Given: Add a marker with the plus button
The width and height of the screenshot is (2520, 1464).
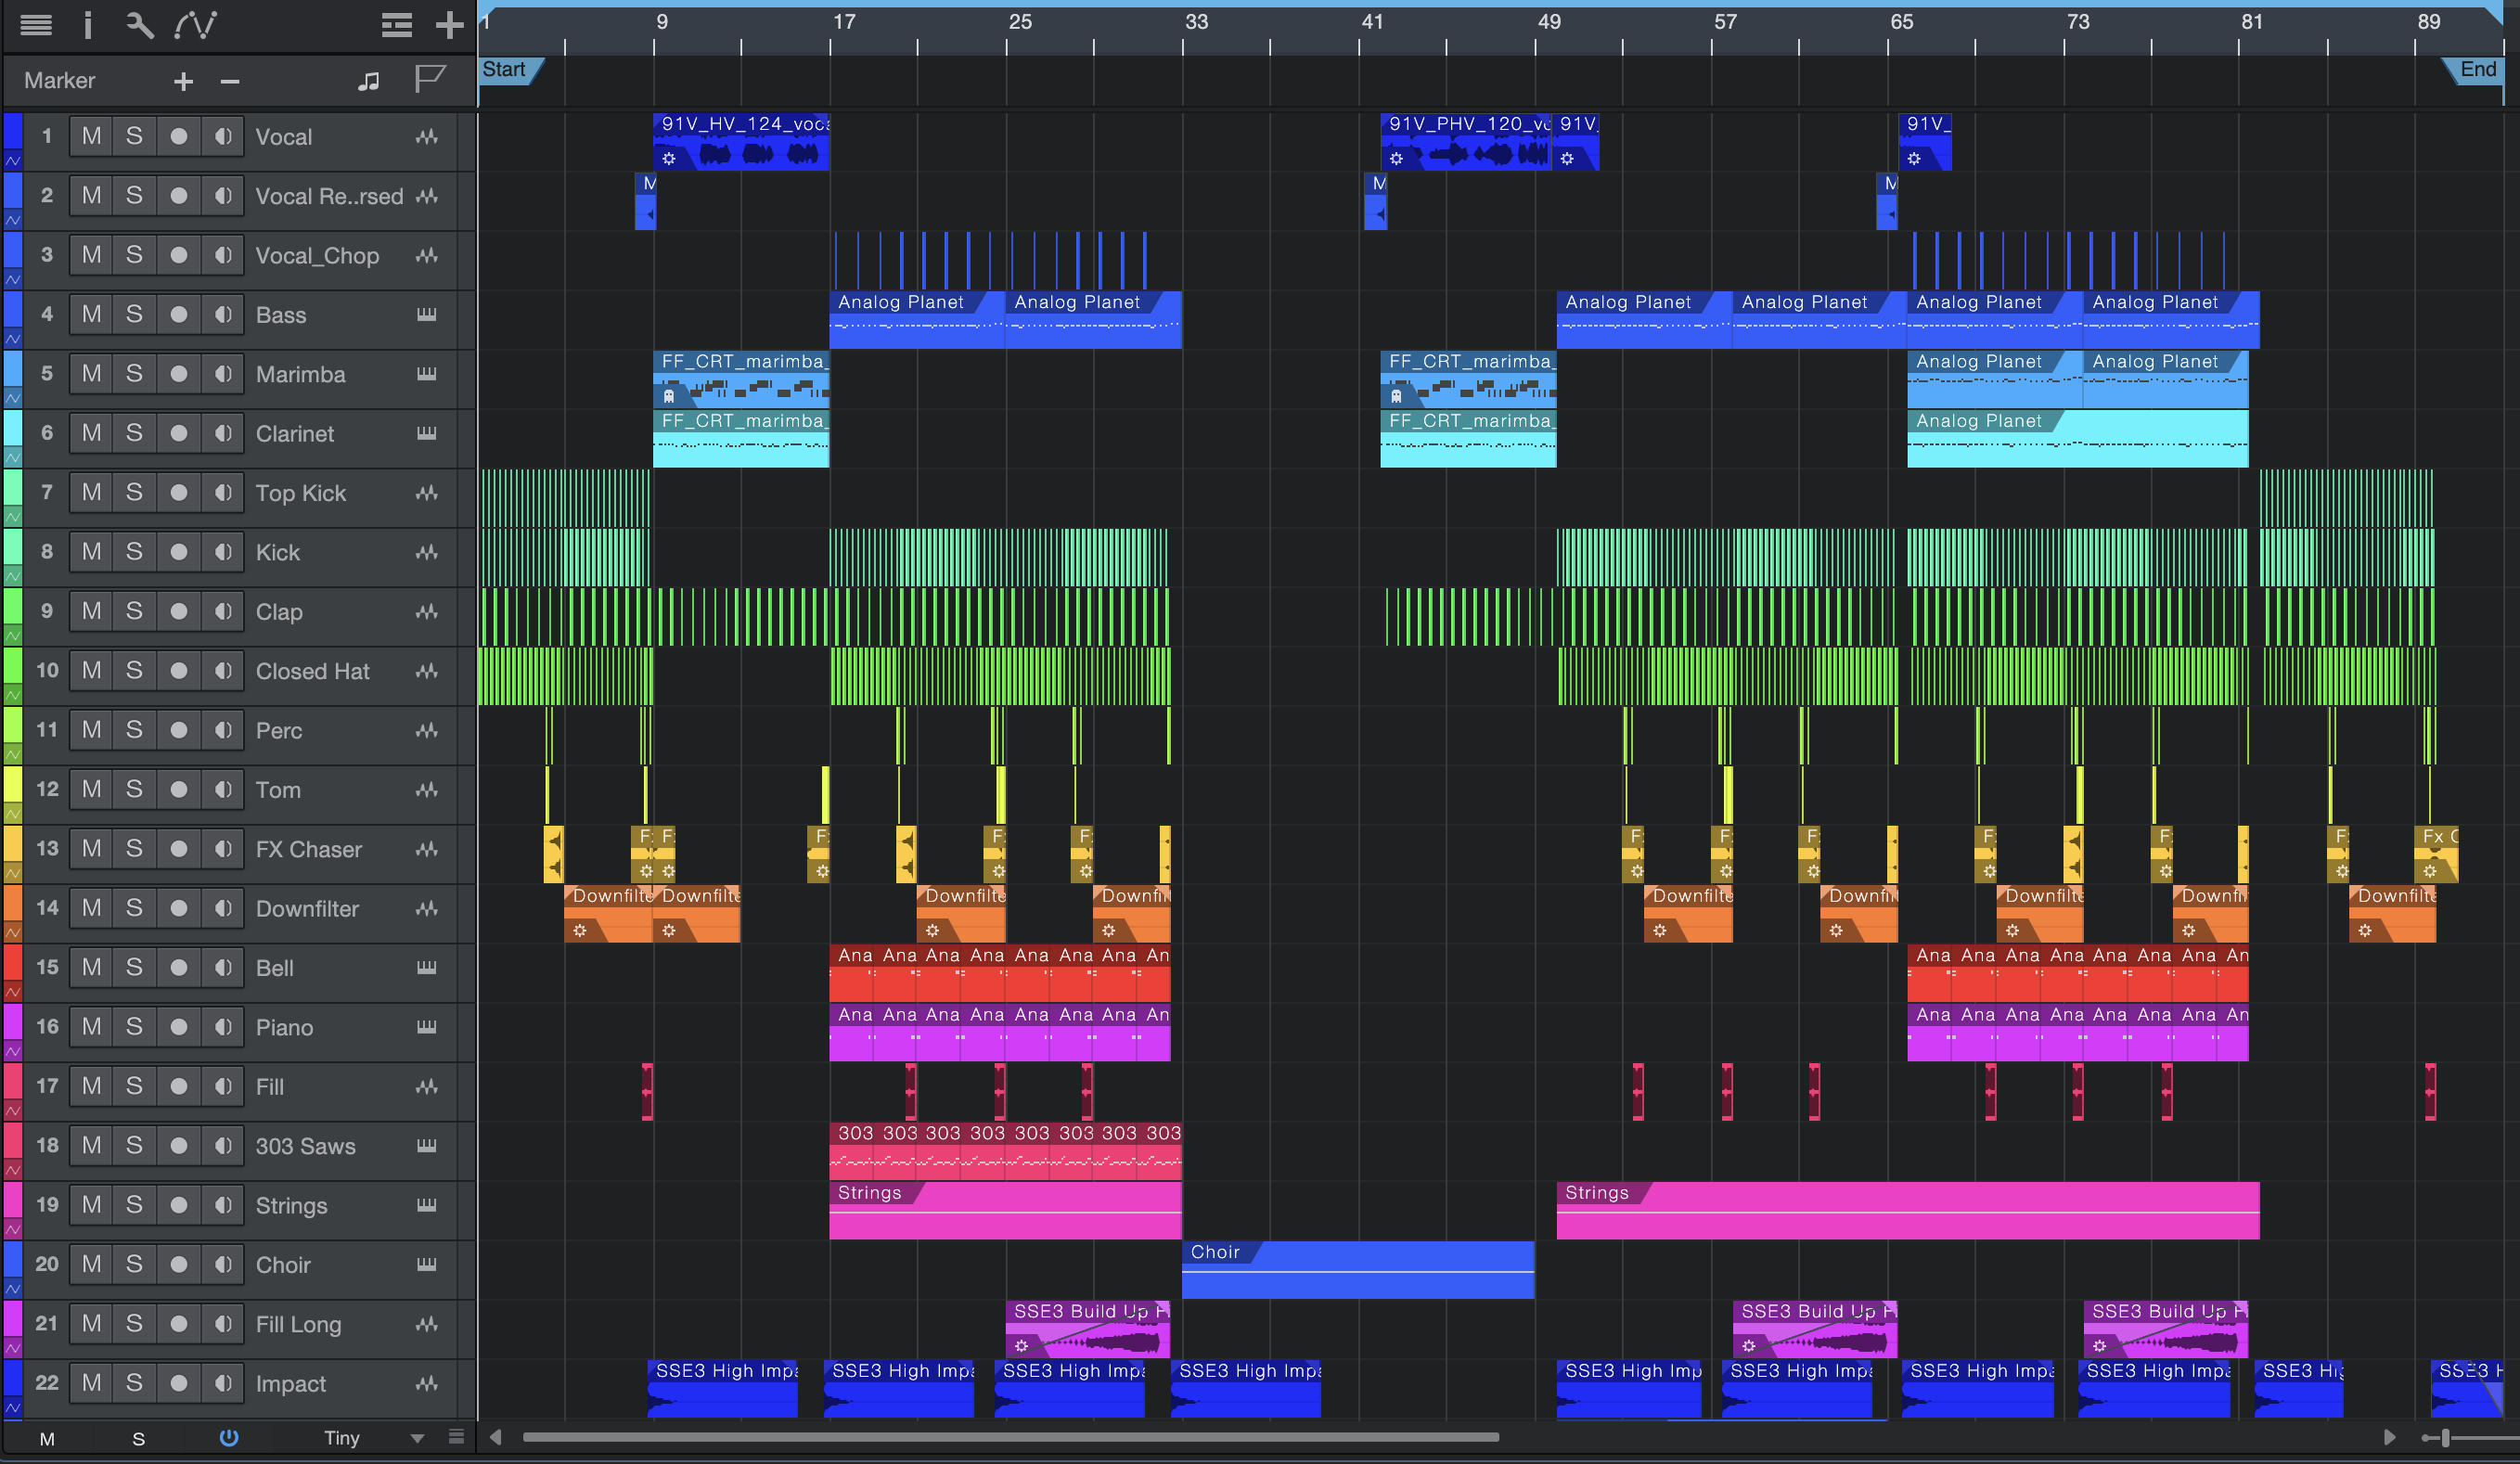Looking at the screenshot, I should [183, 81].
